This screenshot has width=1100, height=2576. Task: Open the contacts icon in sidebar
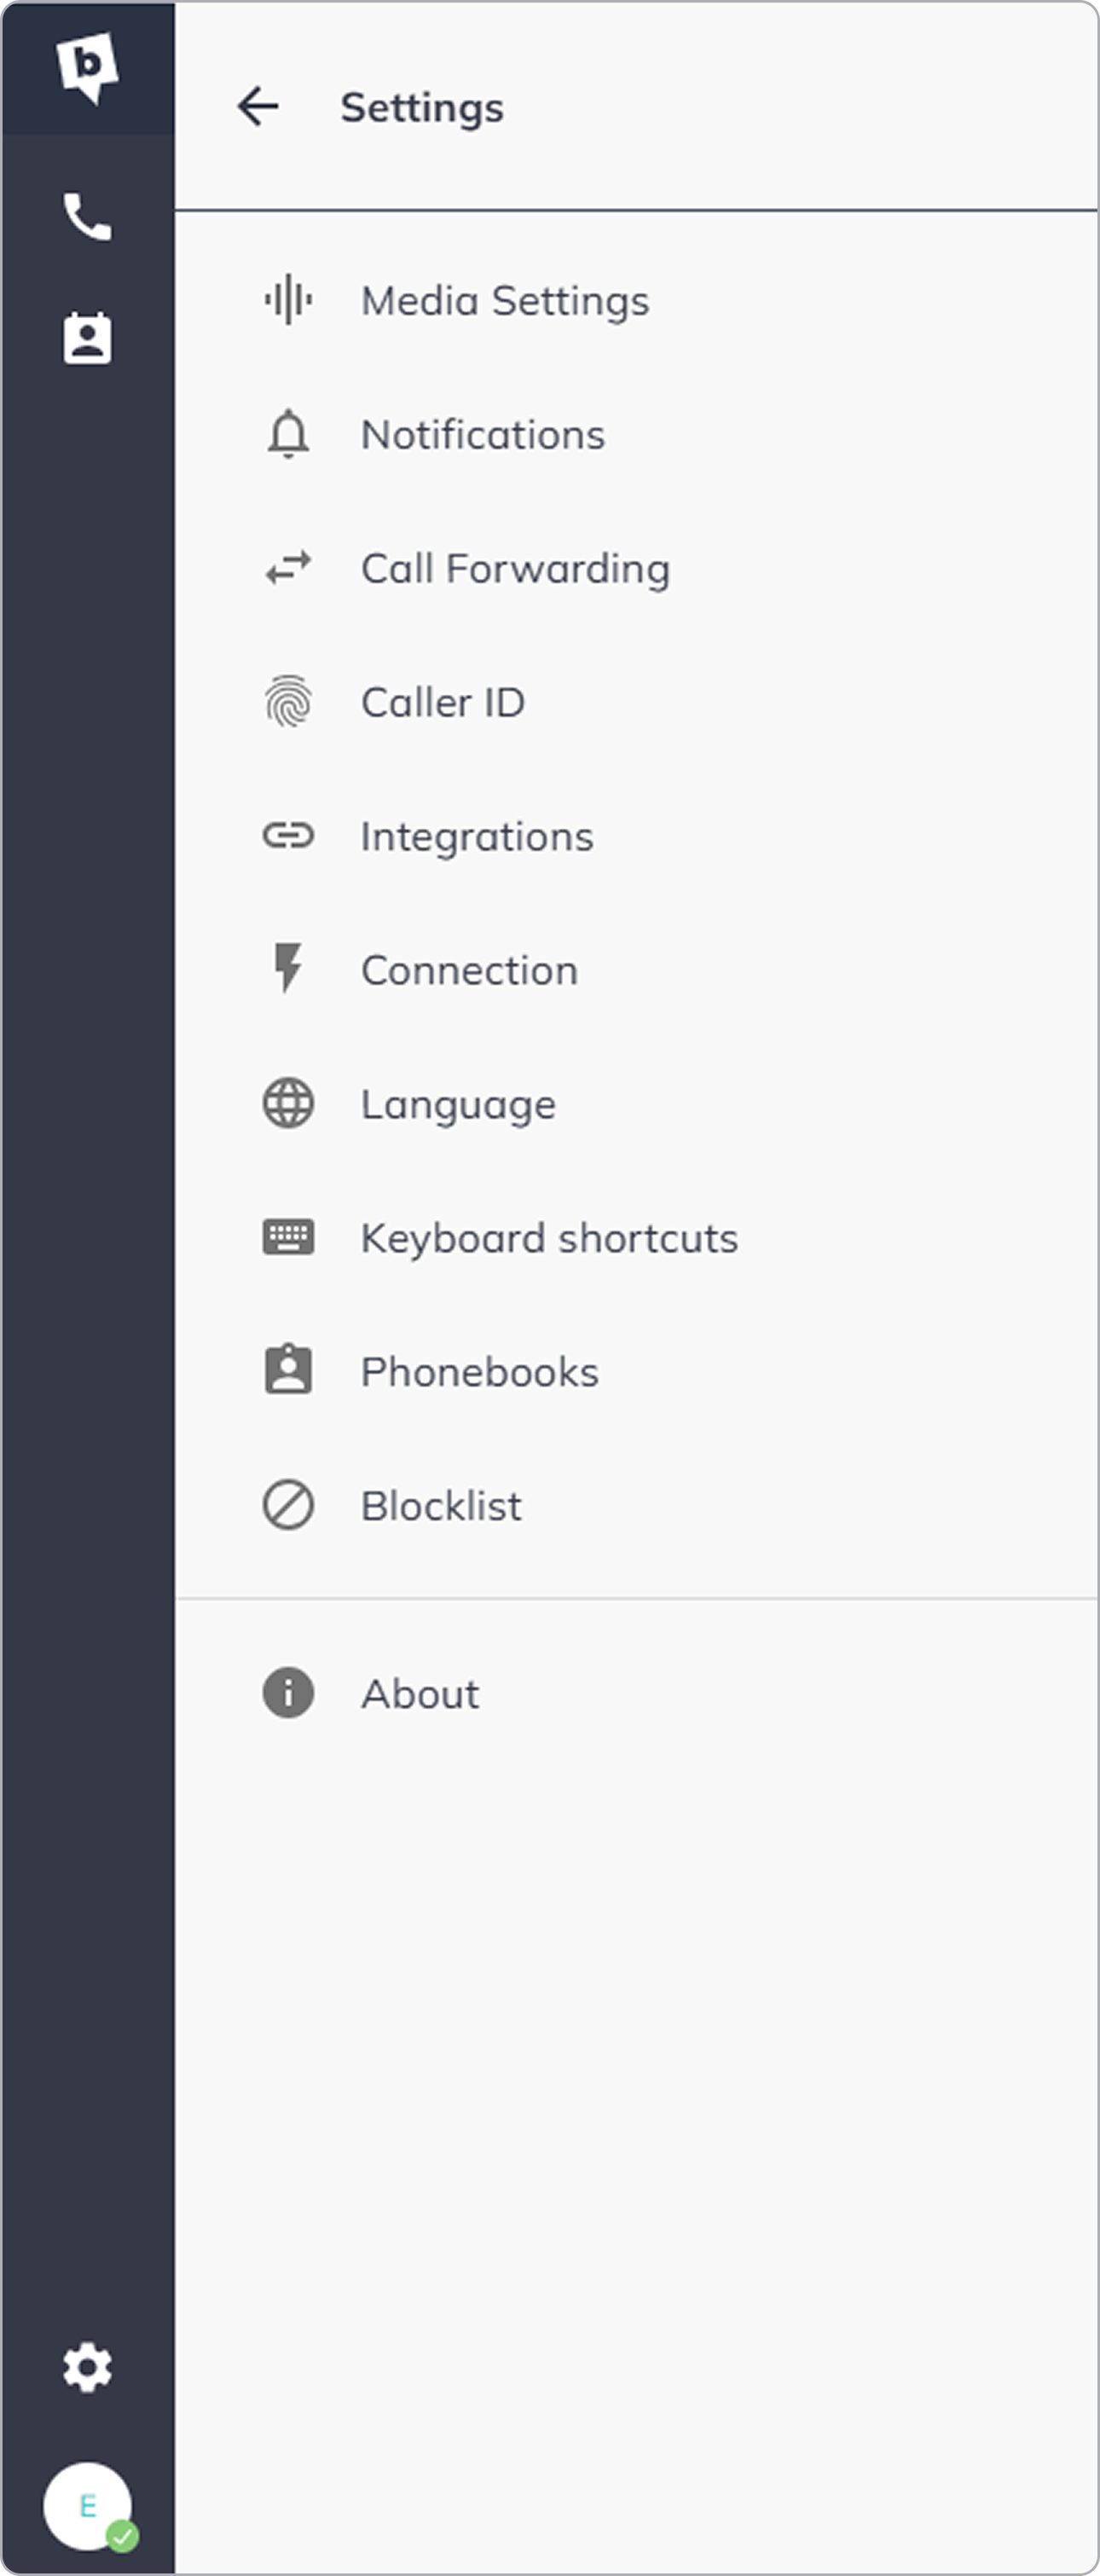[x=88, y=339]
